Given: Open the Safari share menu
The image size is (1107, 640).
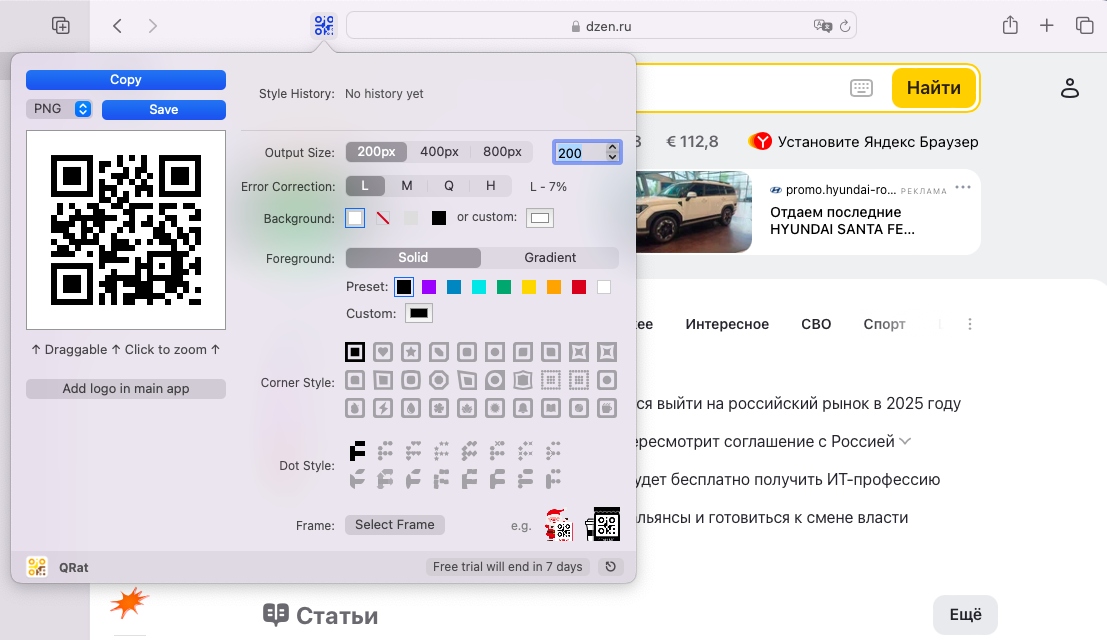Looking at the screenshot, I should coord(1010,25).
